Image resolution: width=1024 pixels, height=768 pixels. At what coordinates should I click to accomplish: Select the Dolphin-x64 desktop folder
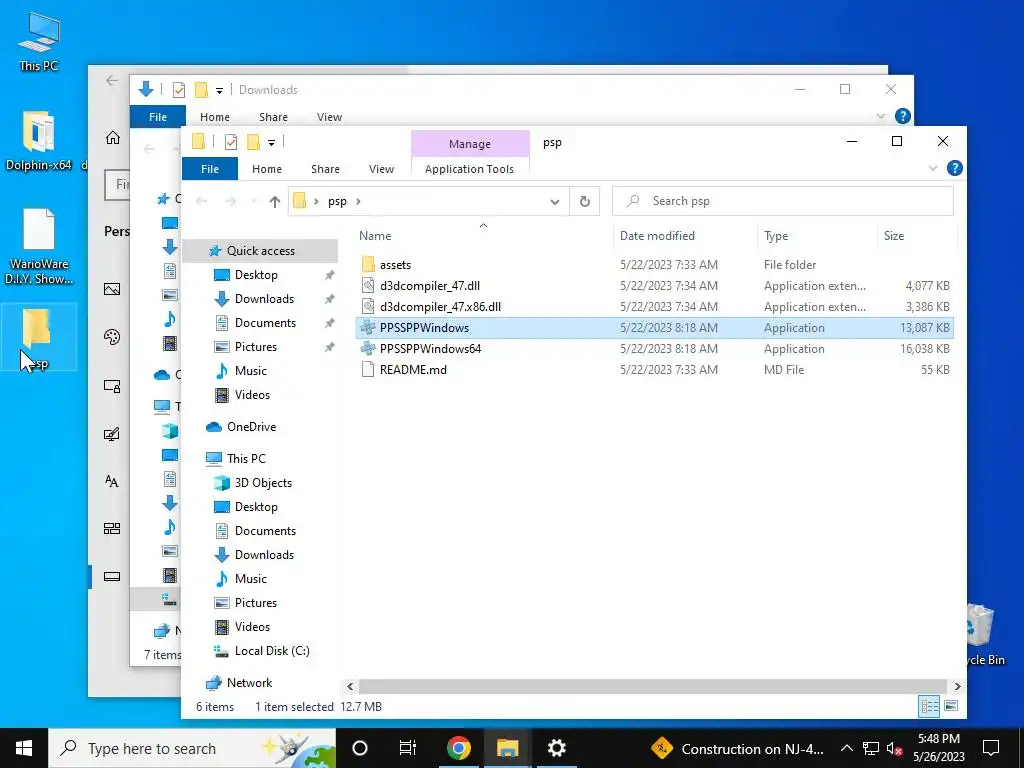point(39,140)
